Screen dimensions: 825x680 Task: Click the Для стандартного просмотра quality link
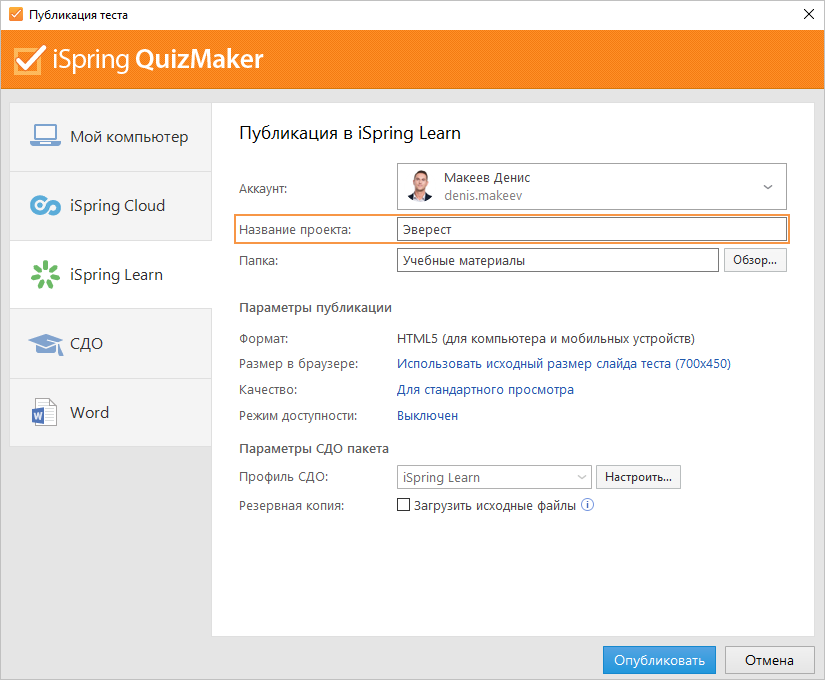tap(485, 389)
